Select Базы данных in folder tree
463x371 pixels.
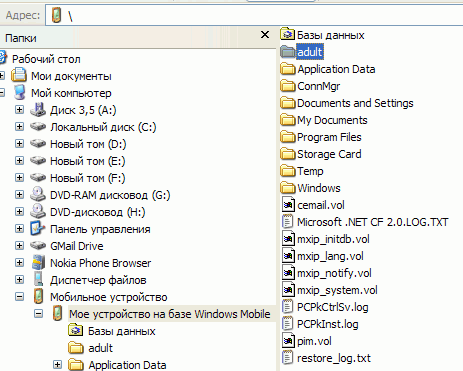click(x=122, y=331)
